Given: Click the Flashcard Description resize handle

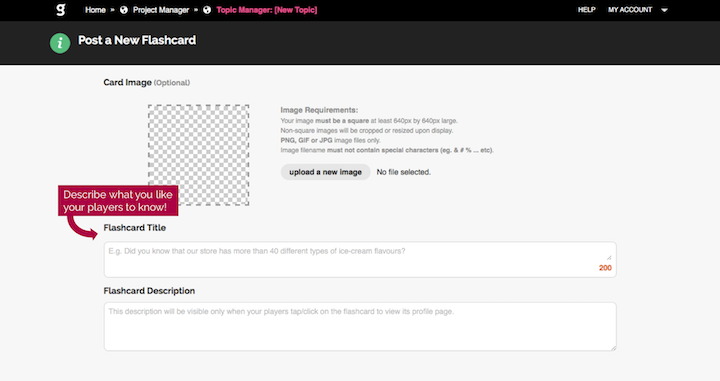Looking at the screenshot, I should pos(613,348).
